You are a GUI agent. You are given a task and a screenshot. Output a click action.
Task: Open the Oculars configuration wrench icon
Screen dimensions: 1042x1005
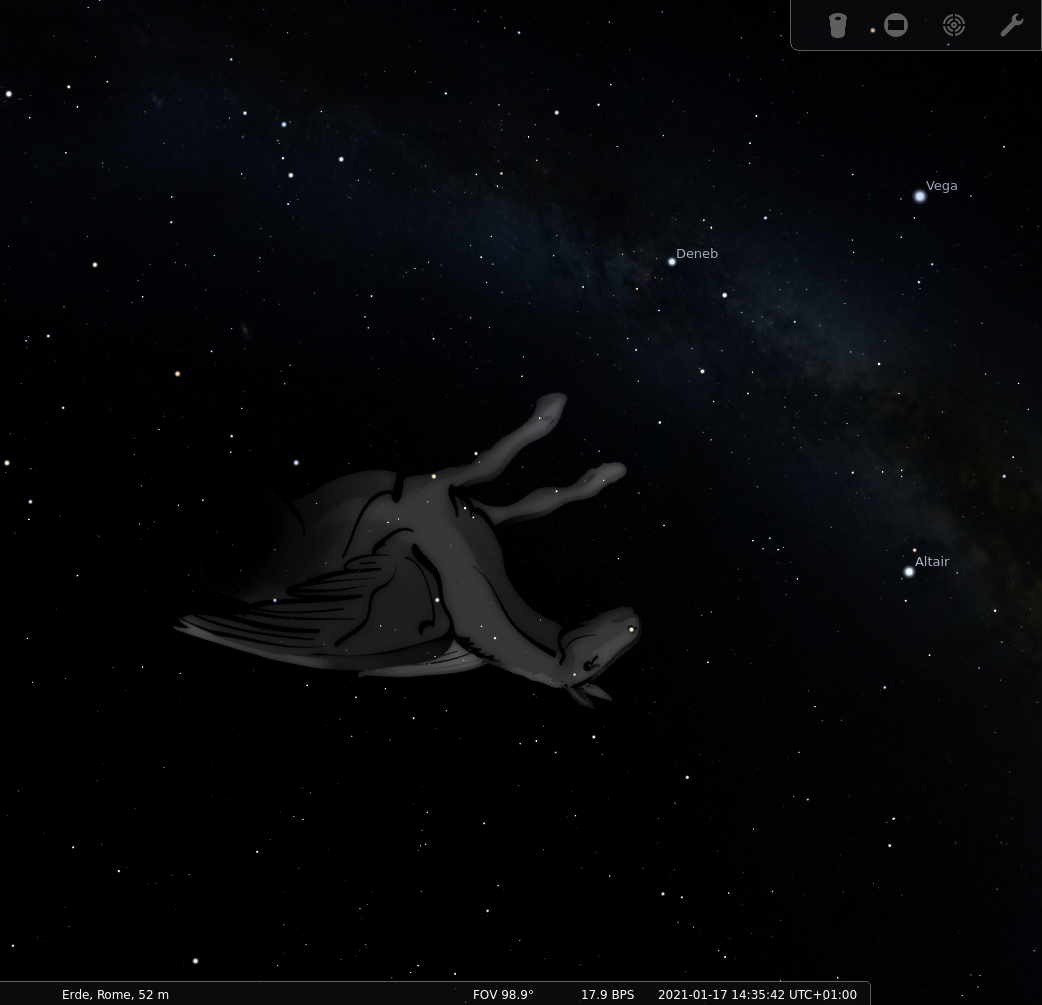[1011, 26]
